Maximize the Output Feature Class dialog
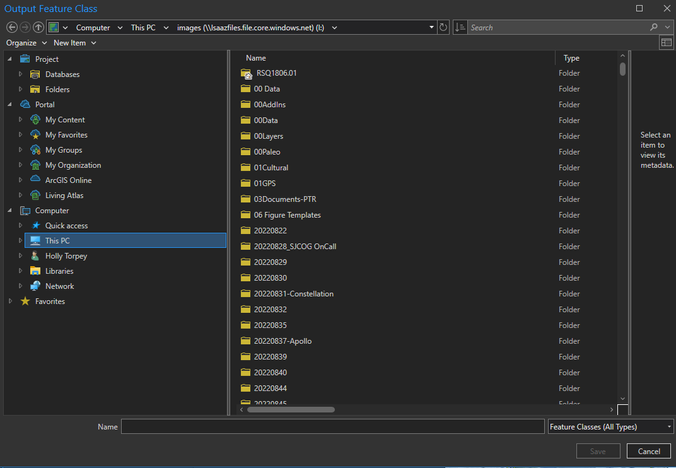Image resolution: width=676 pixels, height=468 pixels. [639, 9]
